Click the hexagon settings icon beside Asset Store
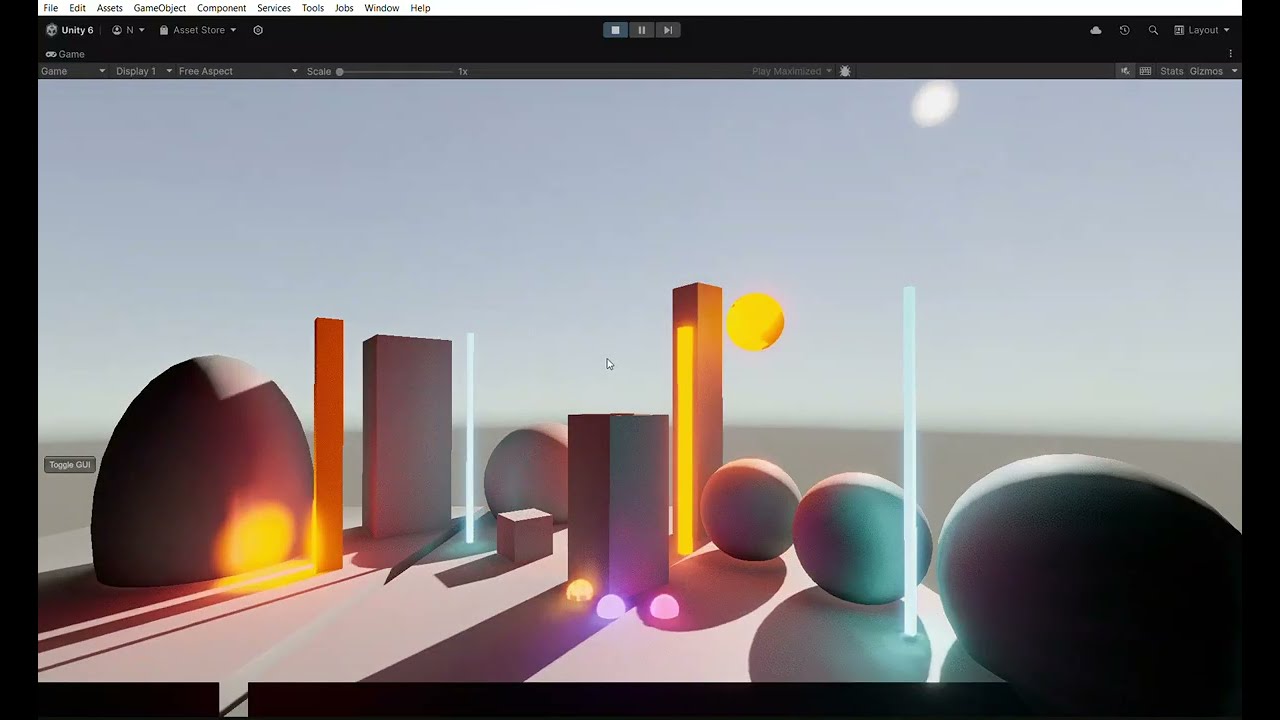Image resolution: width=1280 pixels, height=720 pixels. [x=258, y=30]
